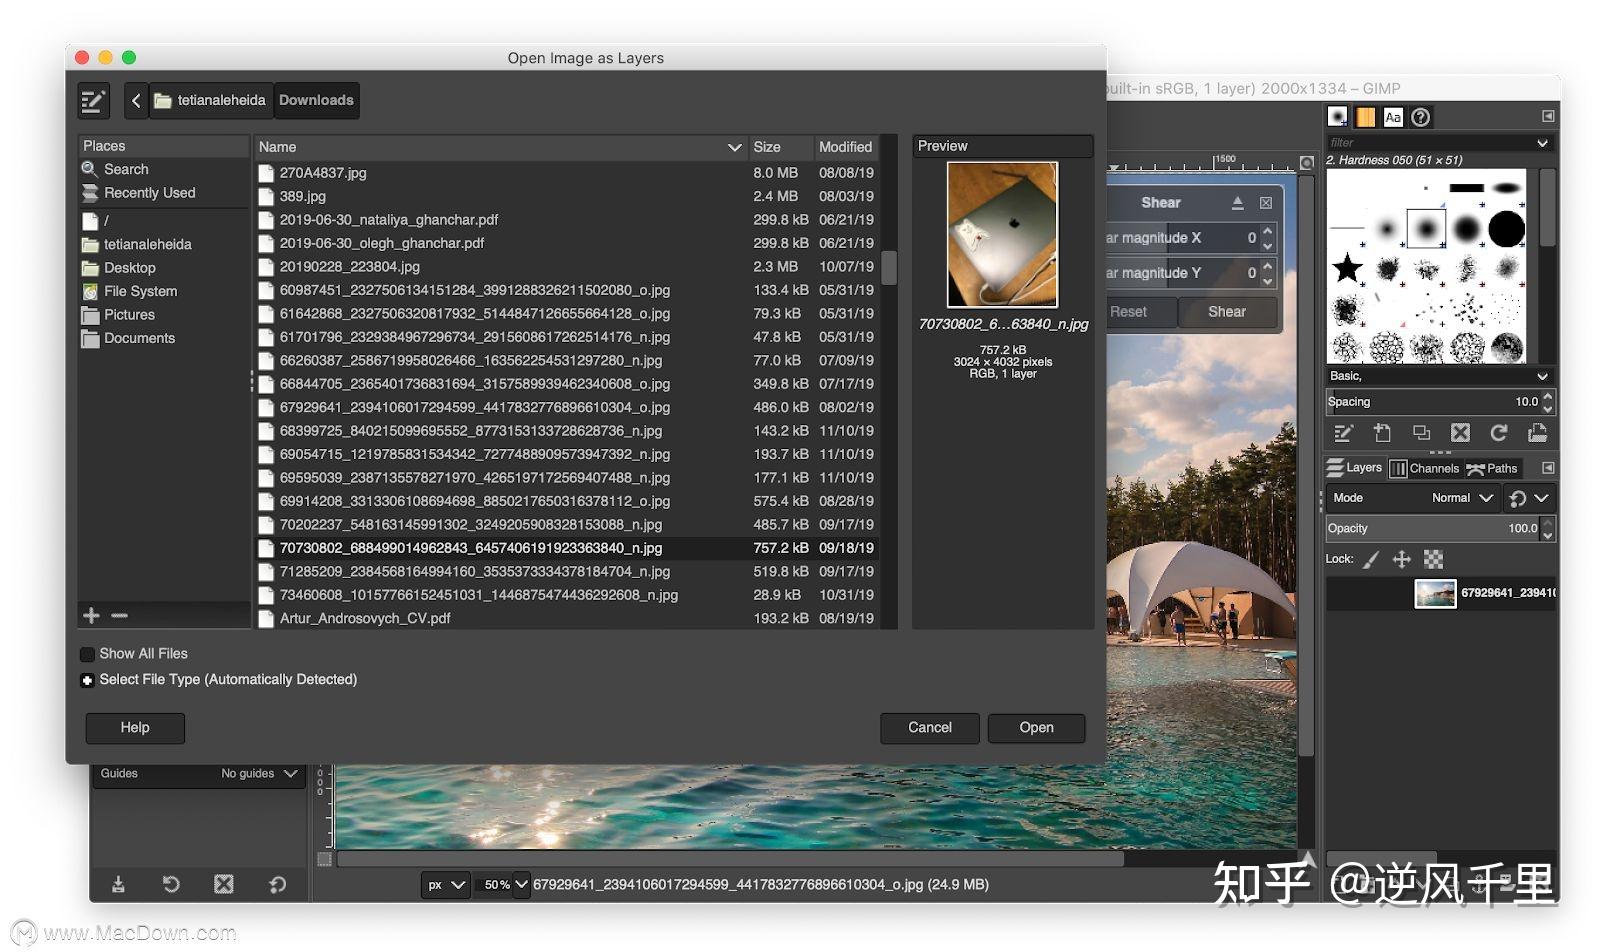Click the type-a-file-name pencil icon
This screenshot has width=1600, height=952.
pos(93,101)
